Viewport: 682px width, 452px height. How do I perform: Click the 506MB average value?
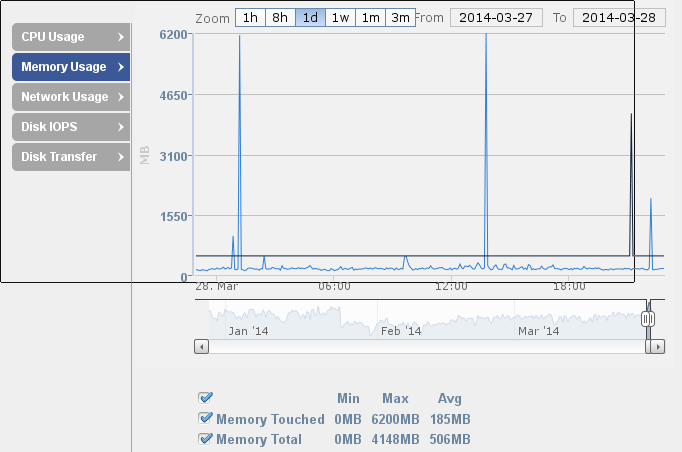tap(450, 439)
